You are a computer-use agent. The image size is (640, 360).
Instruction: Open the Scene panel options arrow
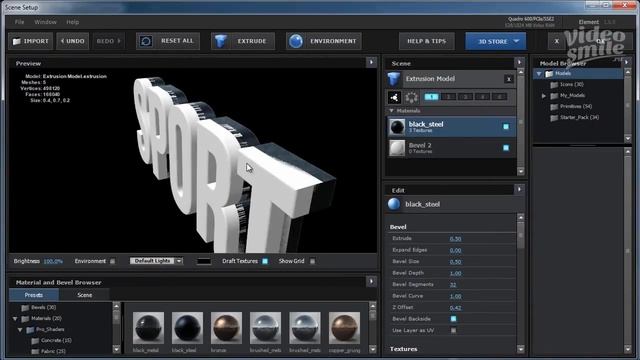pyautogui.click(x=519, y=62)
